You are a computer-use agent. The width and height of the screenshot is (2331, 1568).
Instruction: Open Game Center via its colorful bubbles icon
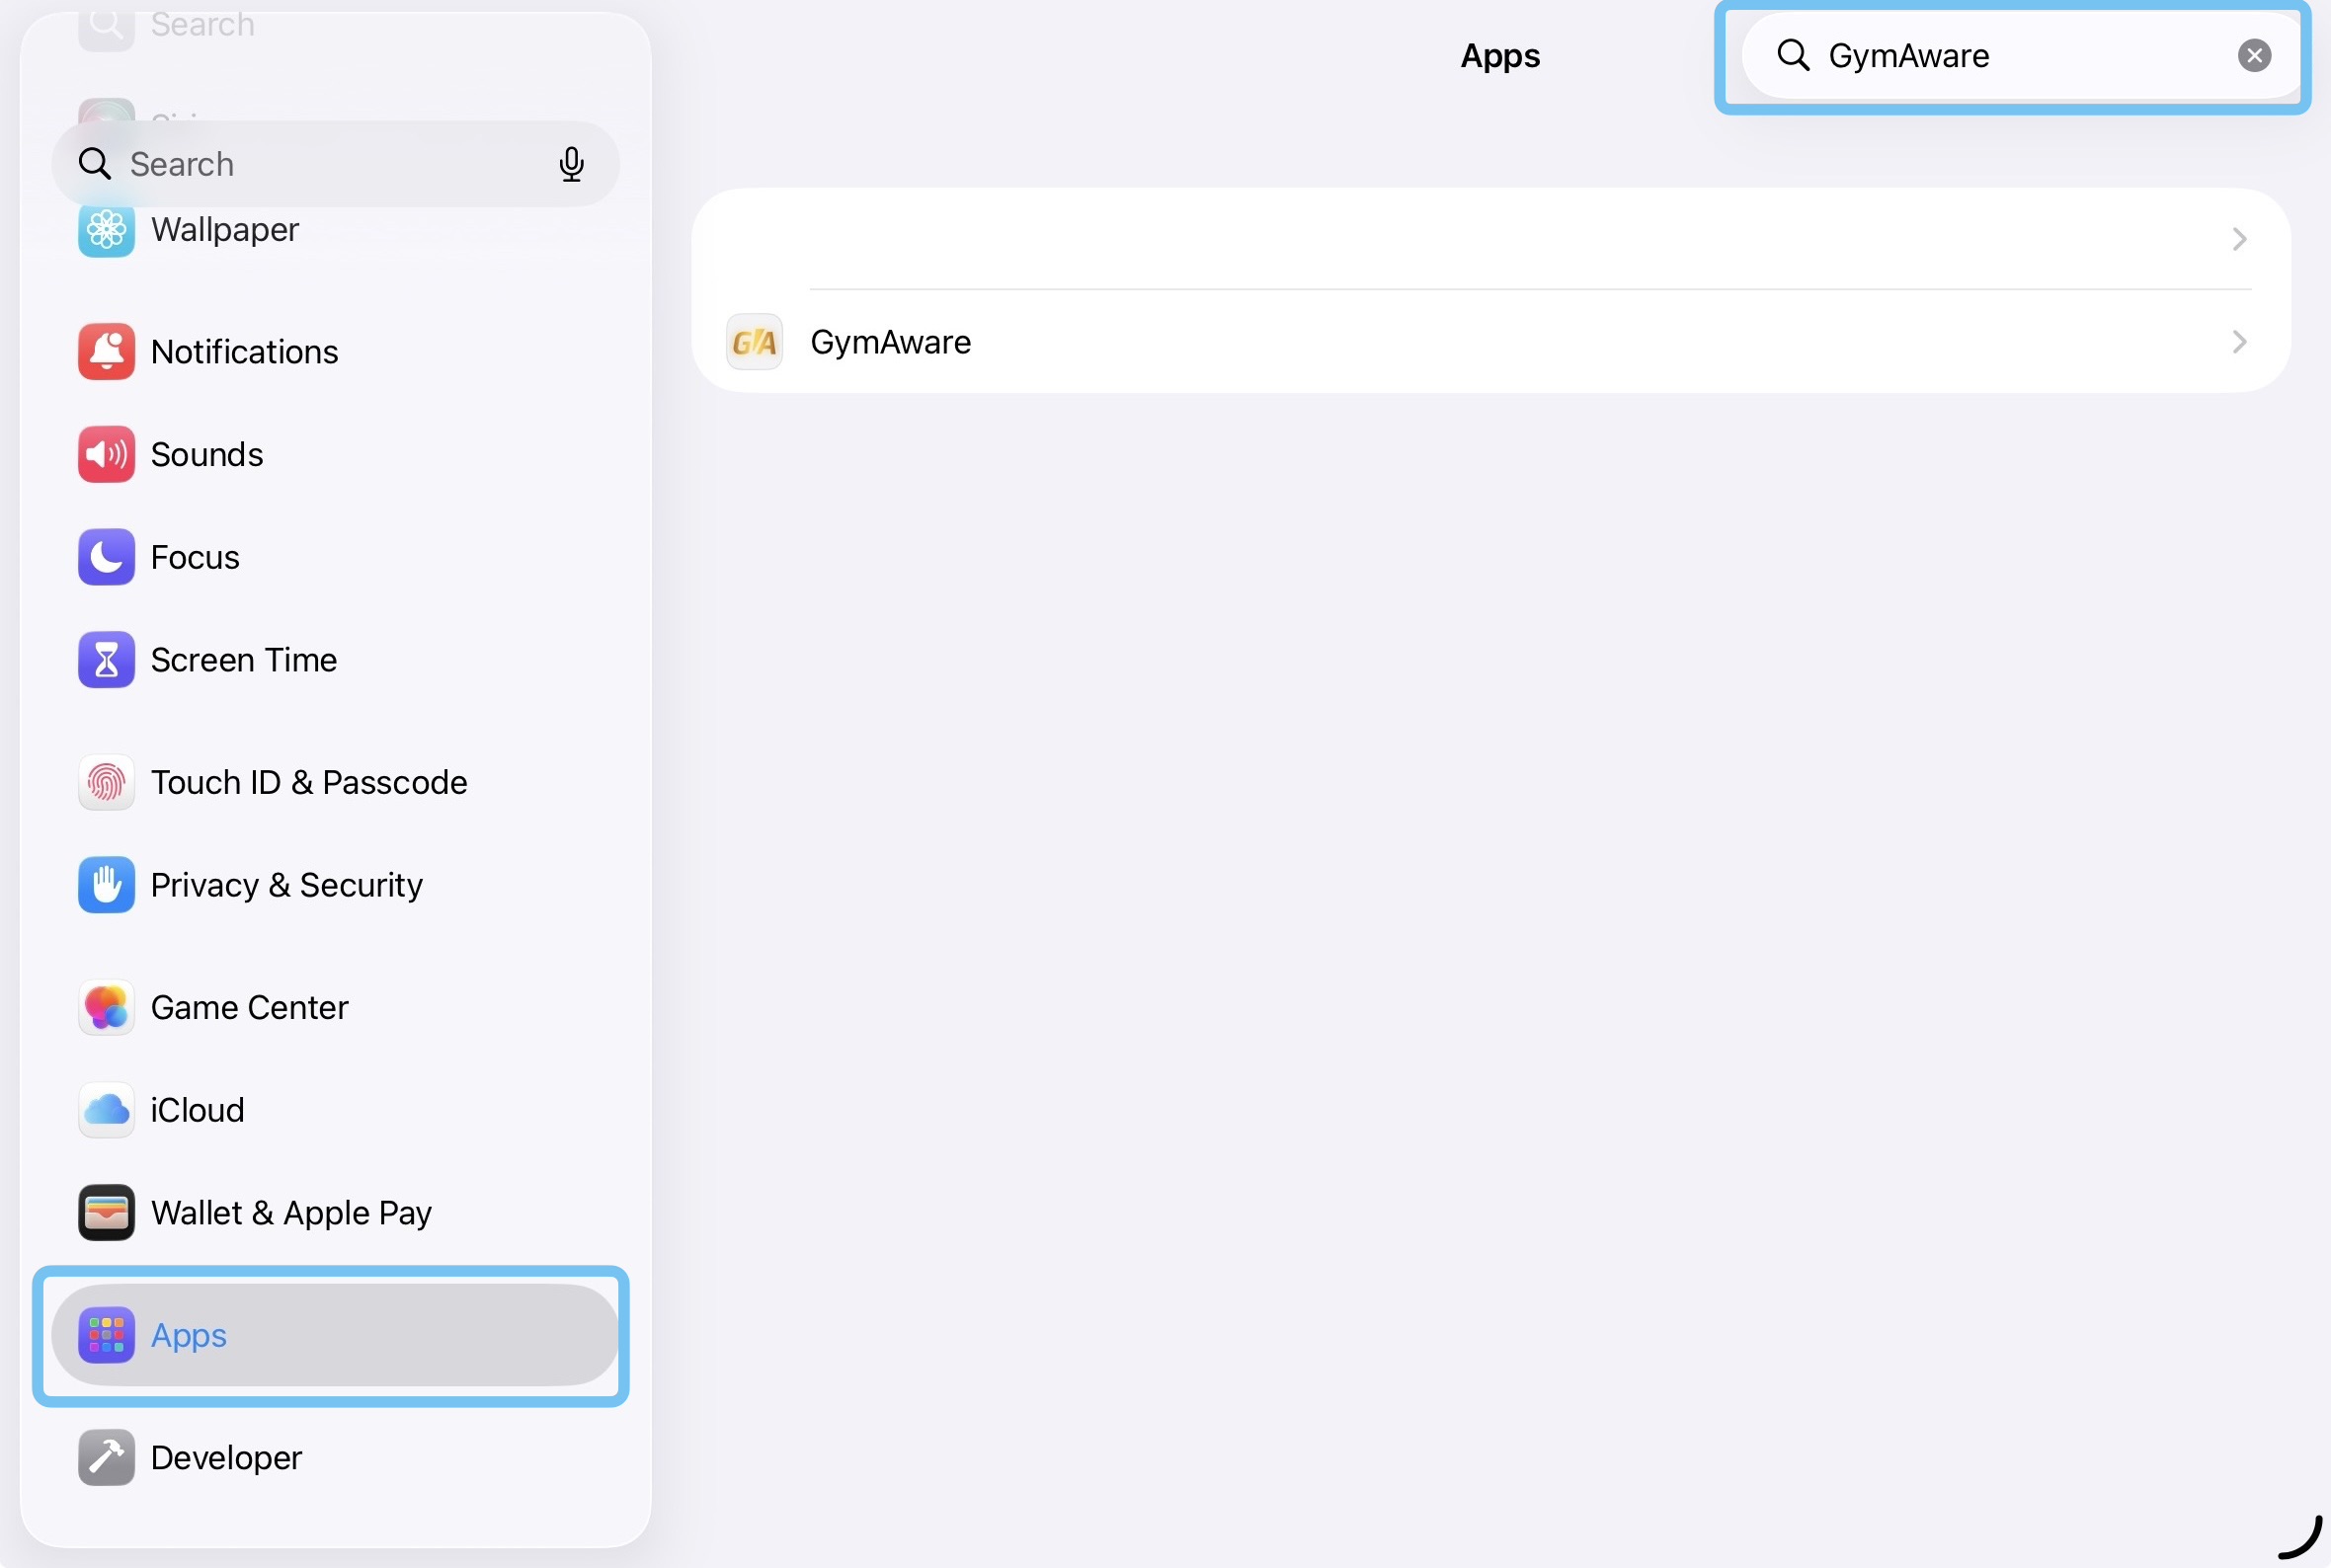[106, 1007]
